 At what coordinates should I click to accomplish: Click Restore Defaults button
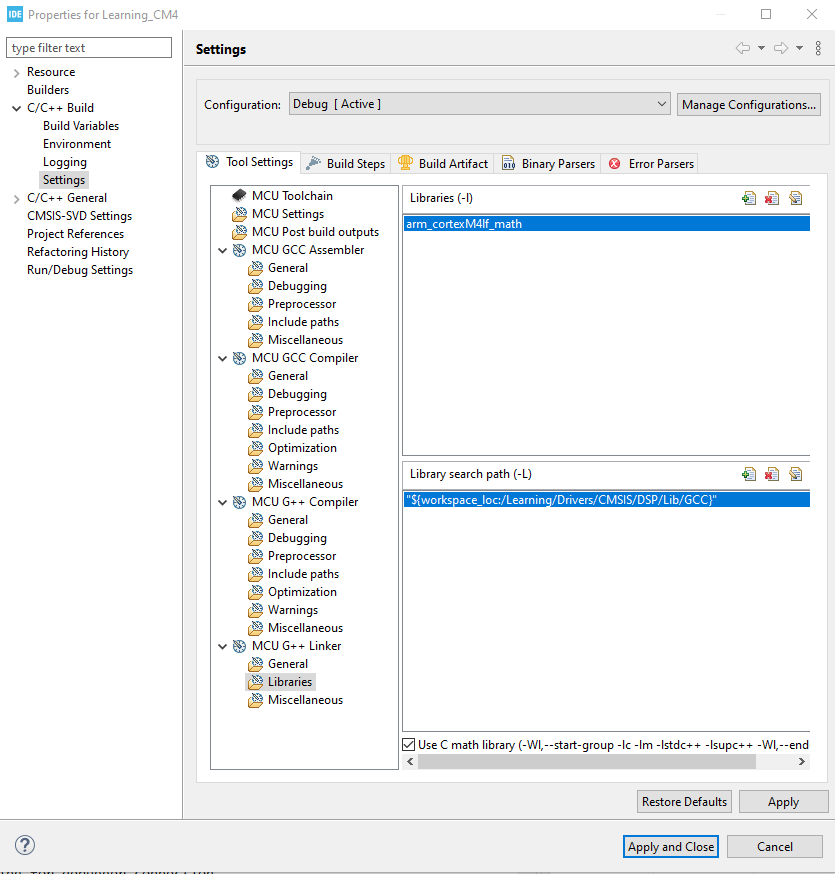tap(684, 802)
